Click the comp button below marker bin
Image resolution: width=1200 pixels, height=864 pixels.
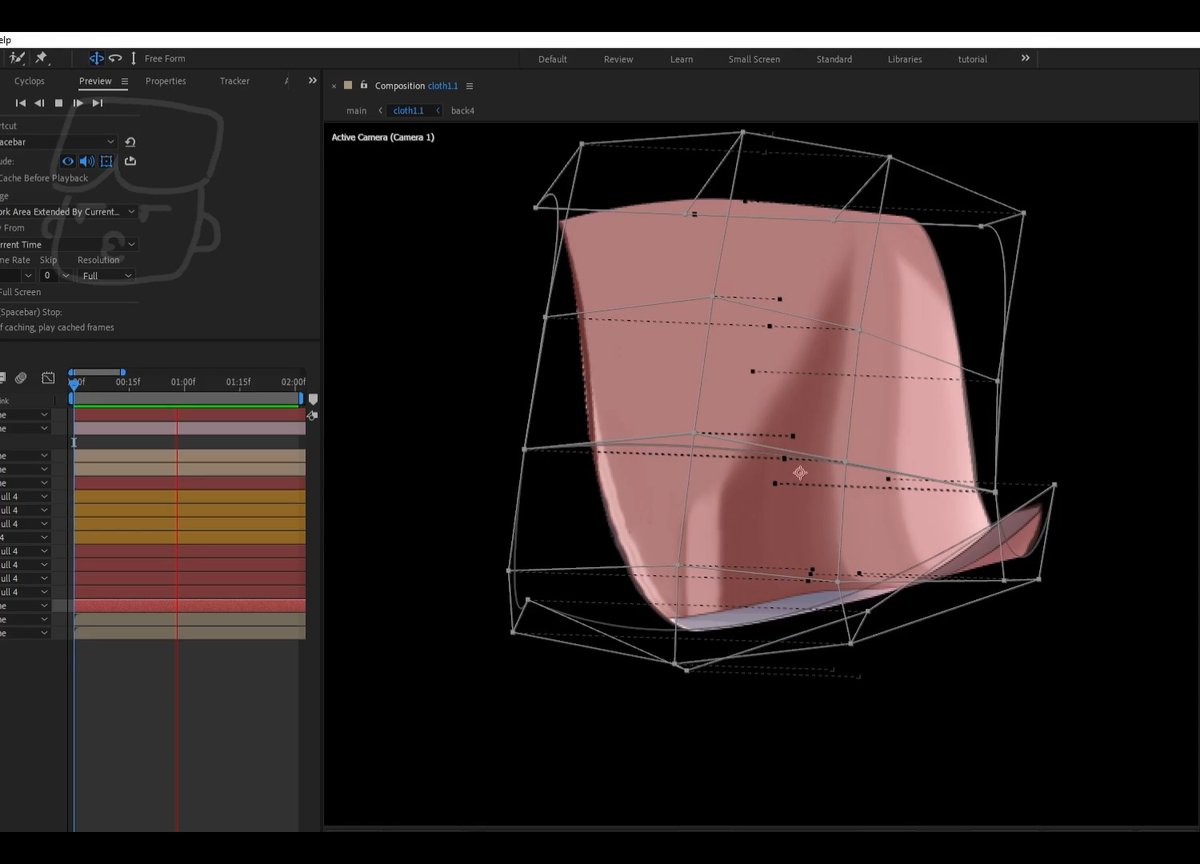pyautogui.click(x=312, y=415)
